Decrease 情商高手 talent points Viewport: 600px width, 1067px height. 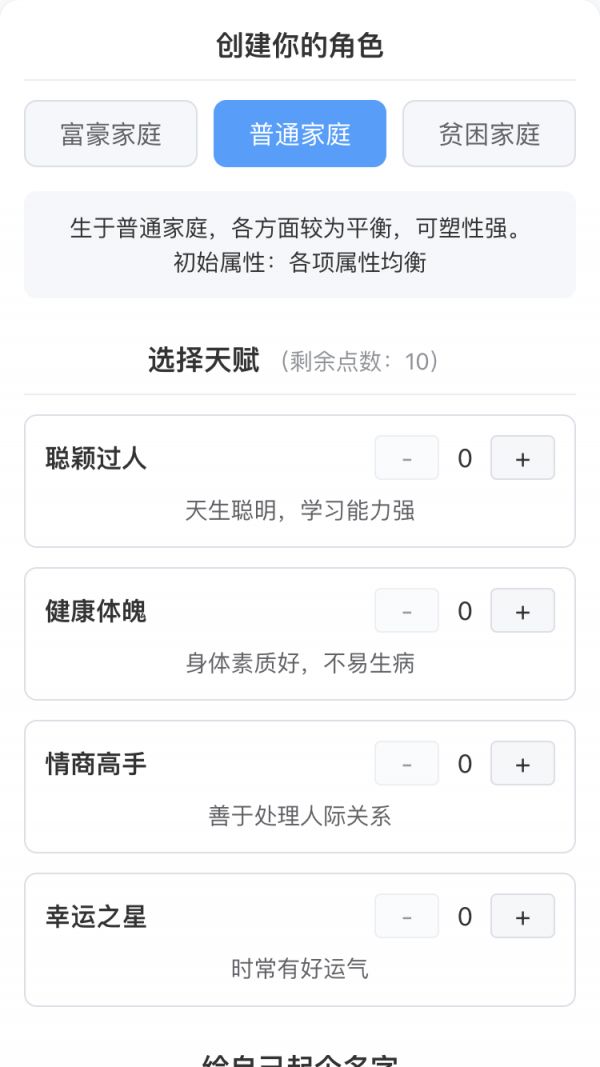click(x=406, y=763)
